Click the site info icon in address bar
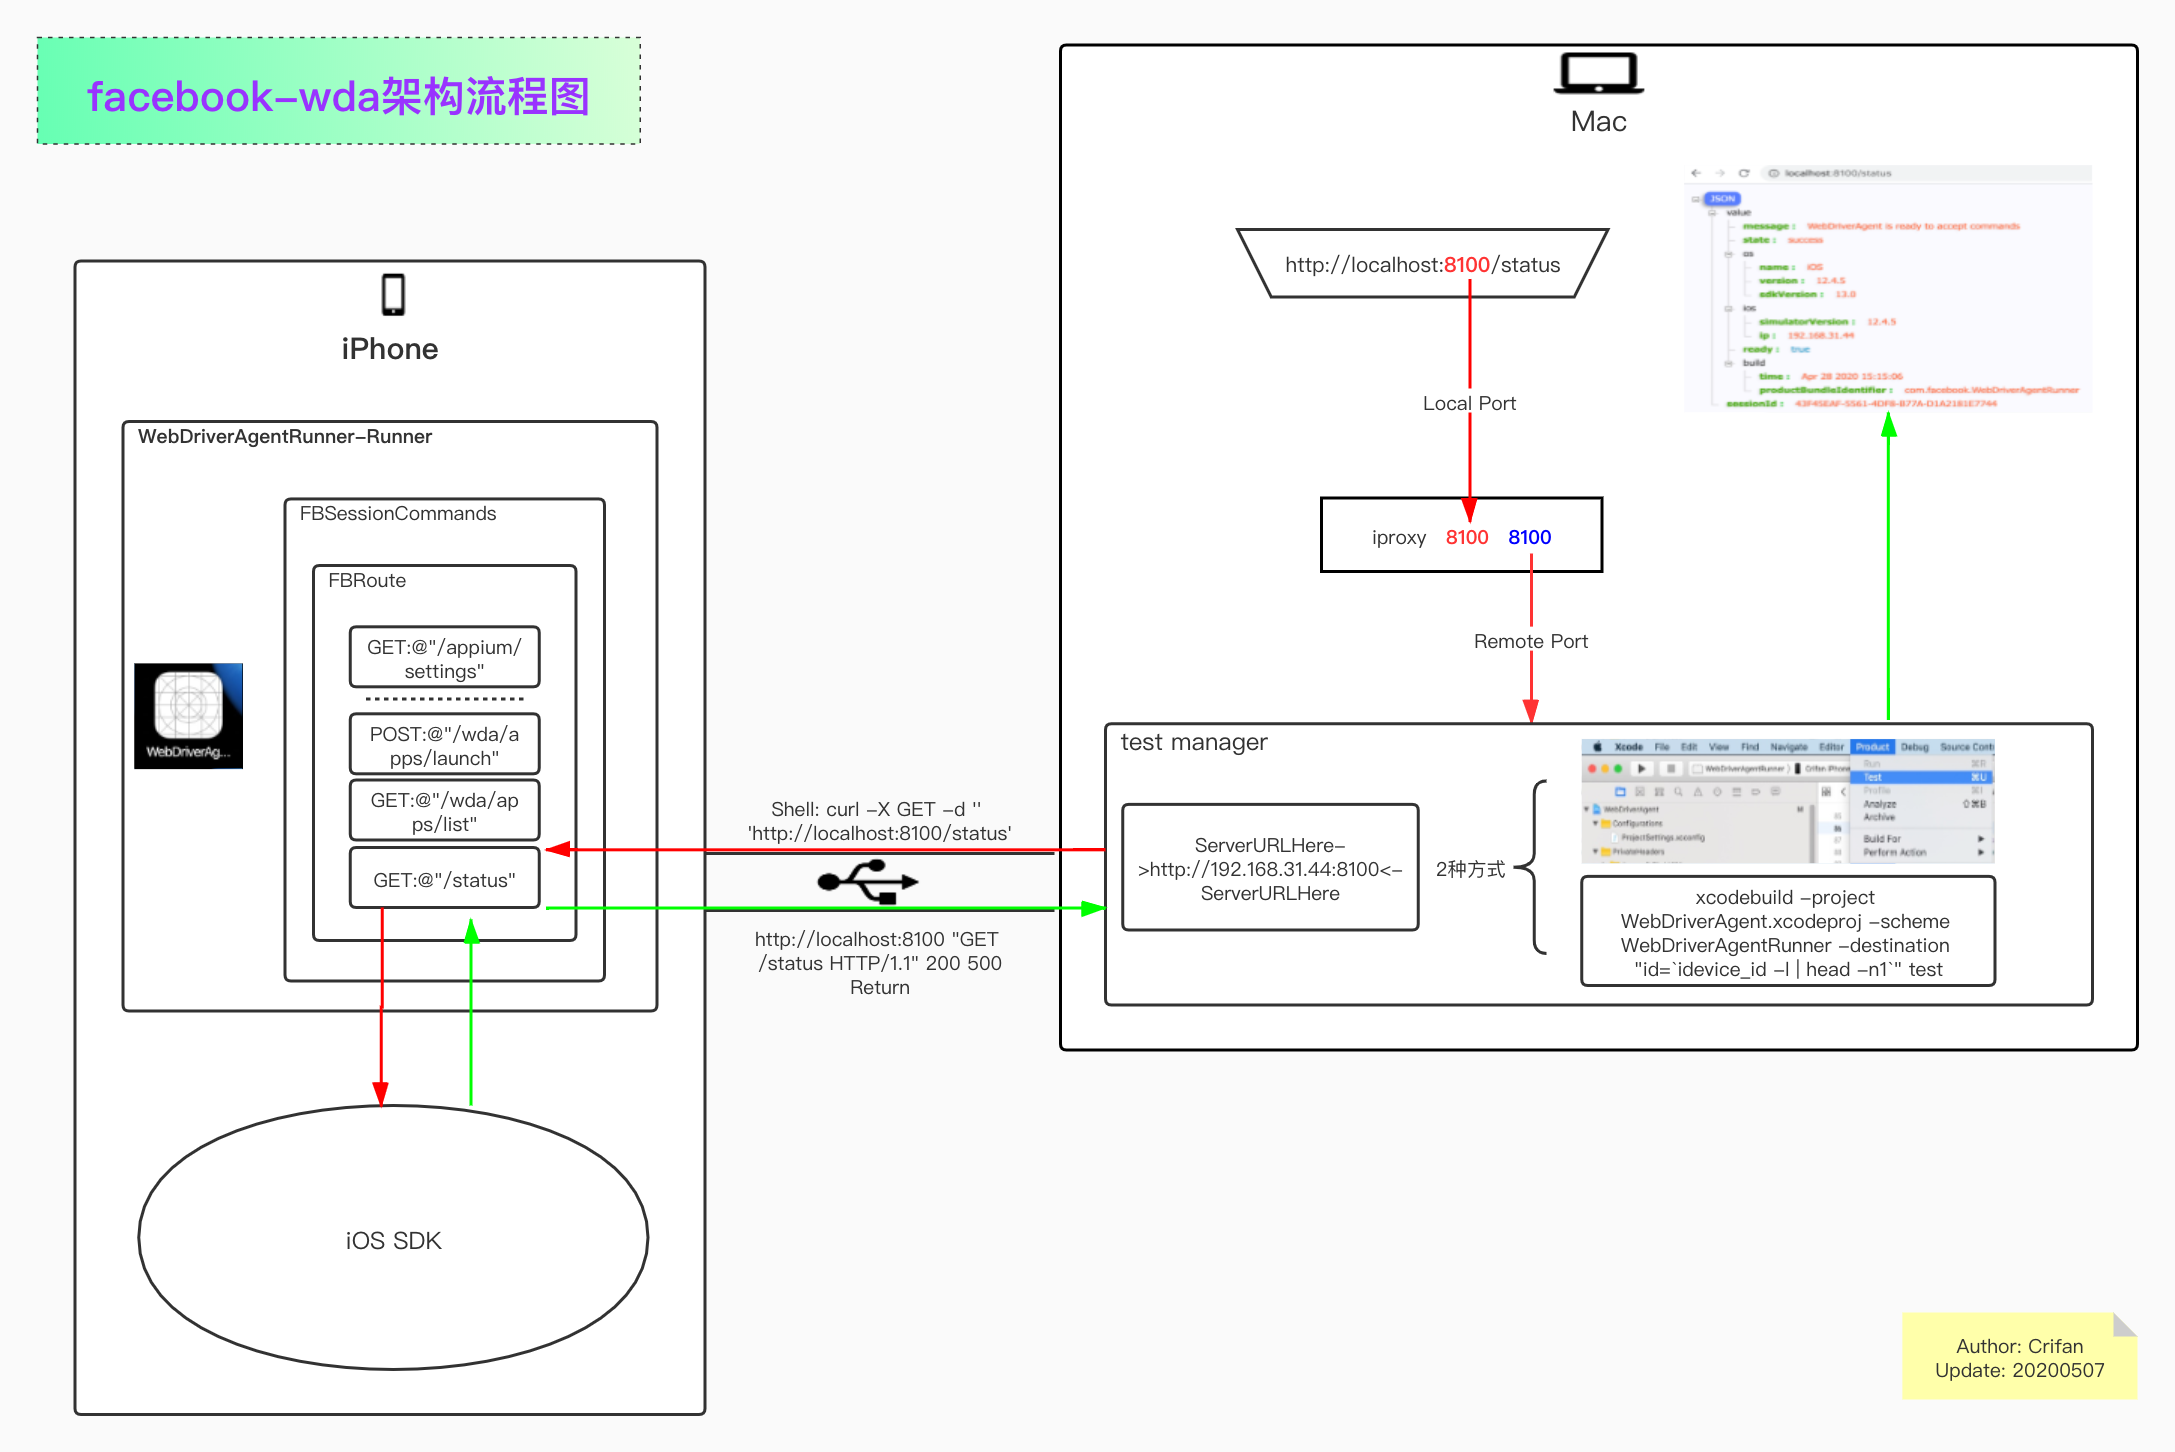 tap(1774, 173)
